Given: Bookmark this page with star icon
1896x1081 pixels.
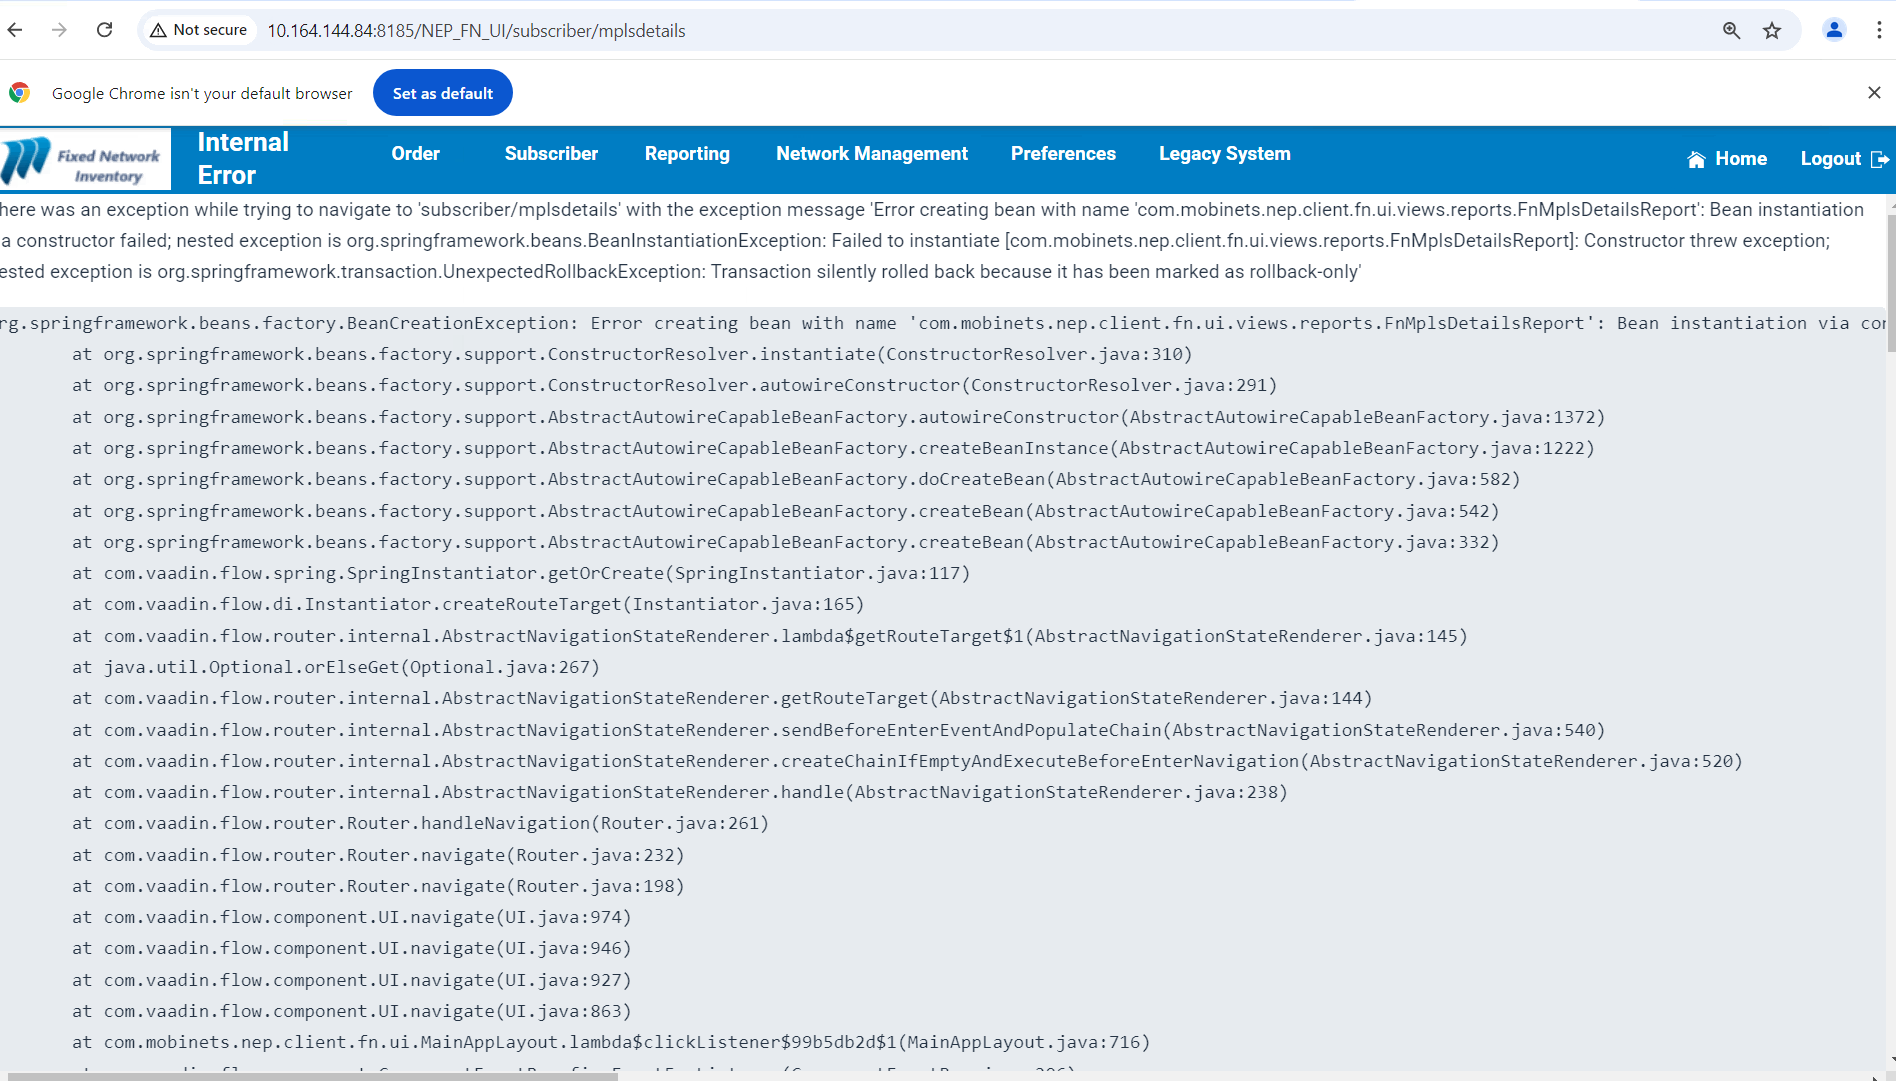Looking at the screenshot, I should [1772, 31].
